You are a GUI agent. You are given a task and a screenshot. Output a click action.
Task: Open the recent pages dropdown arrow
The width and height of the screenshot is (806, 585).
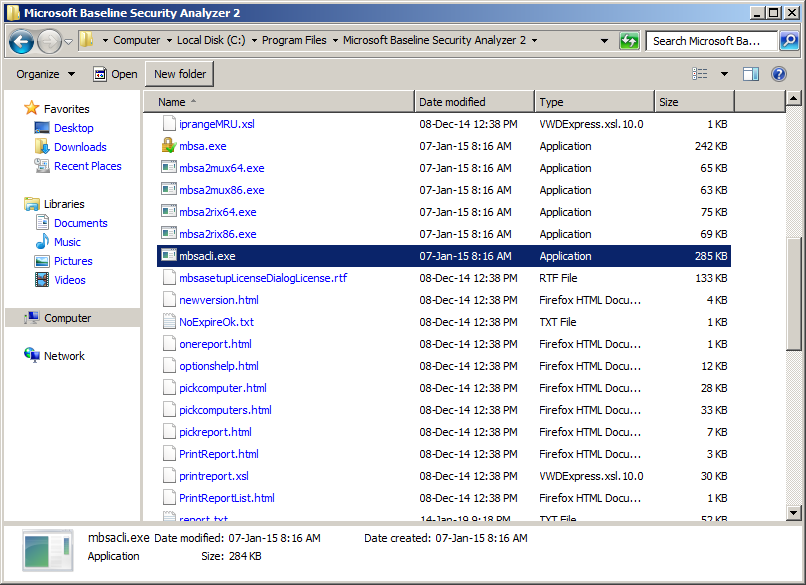pyautogui.click(x=68, y=42)
